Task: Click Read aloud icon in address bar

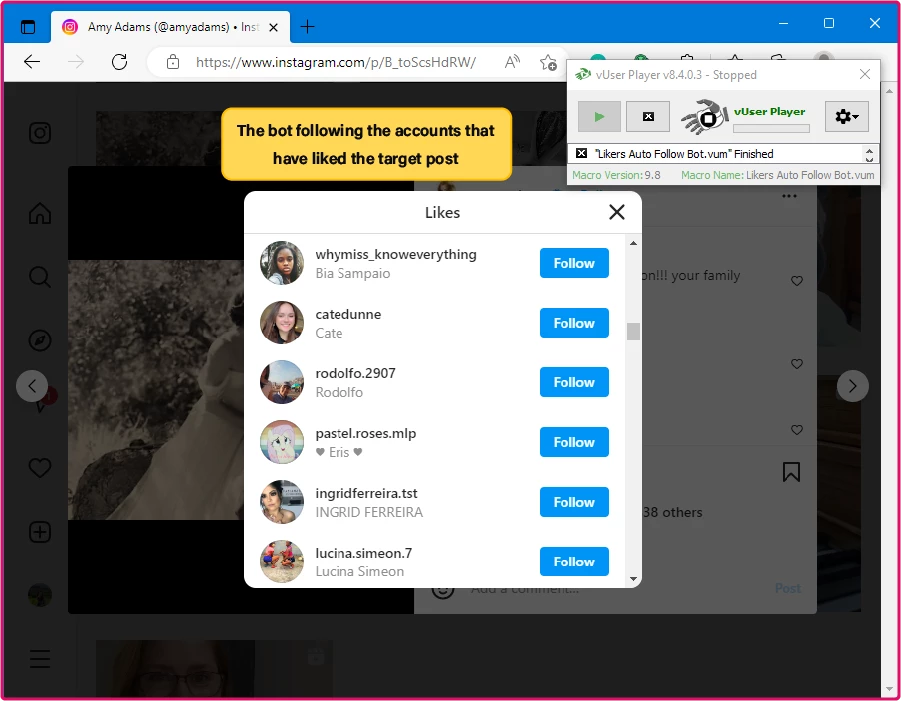Action: click(x=512, y=62)
